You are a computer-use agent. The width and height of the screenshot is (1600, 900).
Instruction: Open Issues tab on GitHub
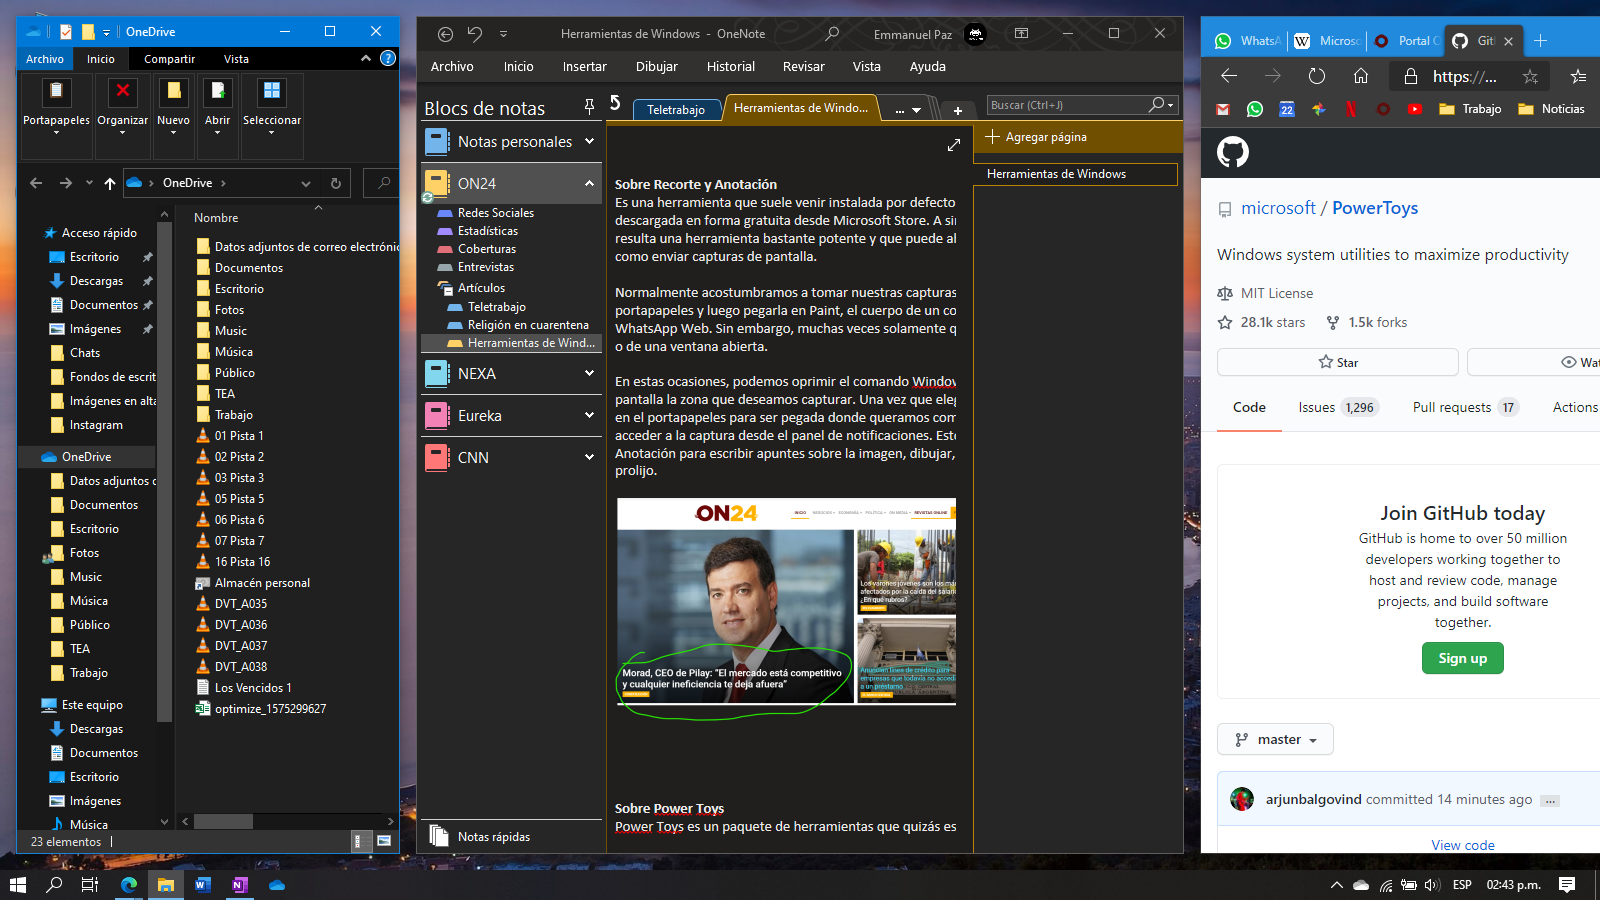[x=1338, y=407]
